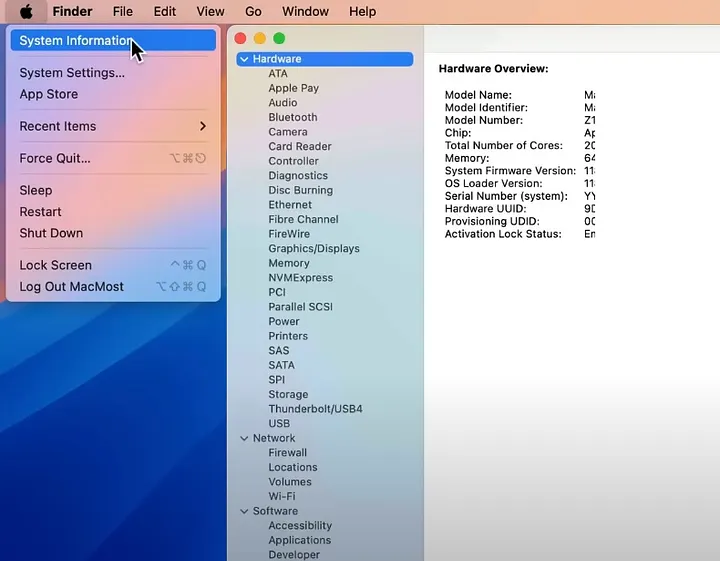Select SPI in the sidebar
The height and width of the screenshot is (561, 720).
tap(277, 380)
